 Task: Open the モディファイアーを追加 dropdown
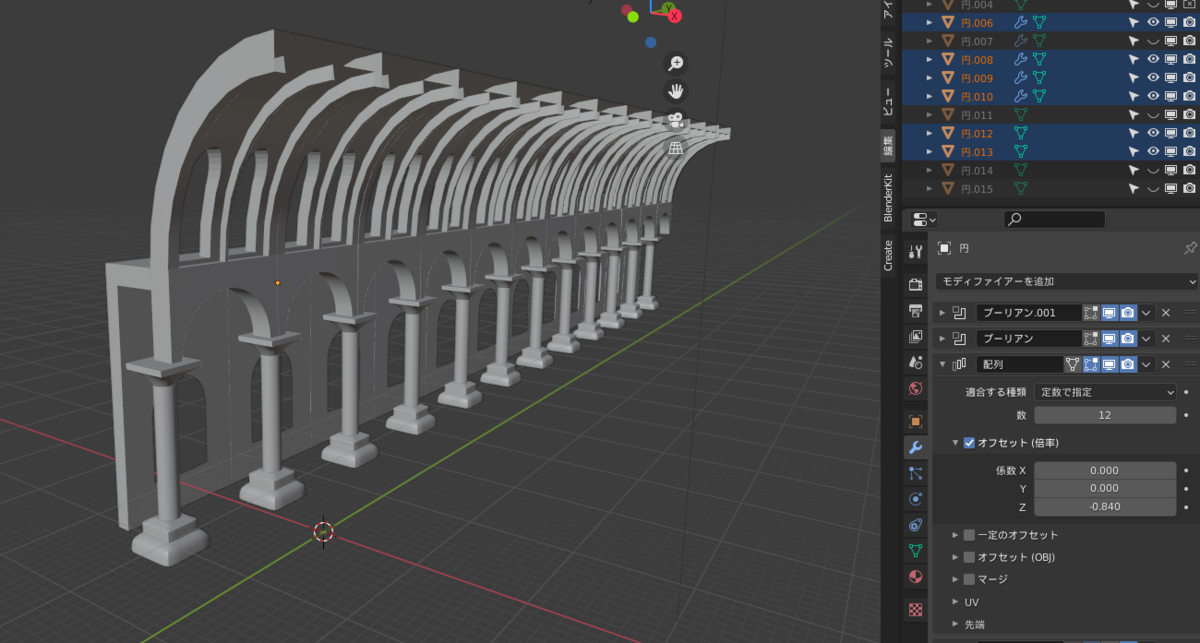pyautogui.click(x=1066, y=282)
